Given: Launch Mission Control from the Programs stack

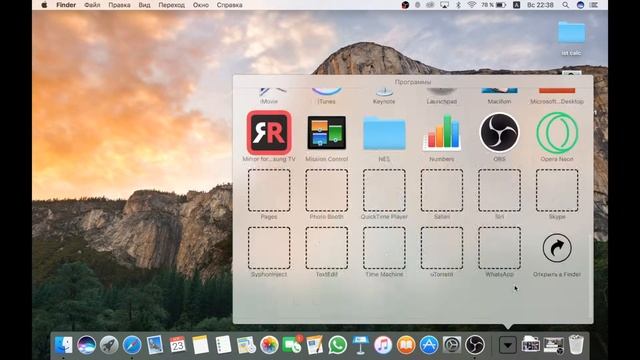Looking at the screenshot, I should tap(327, 133).
